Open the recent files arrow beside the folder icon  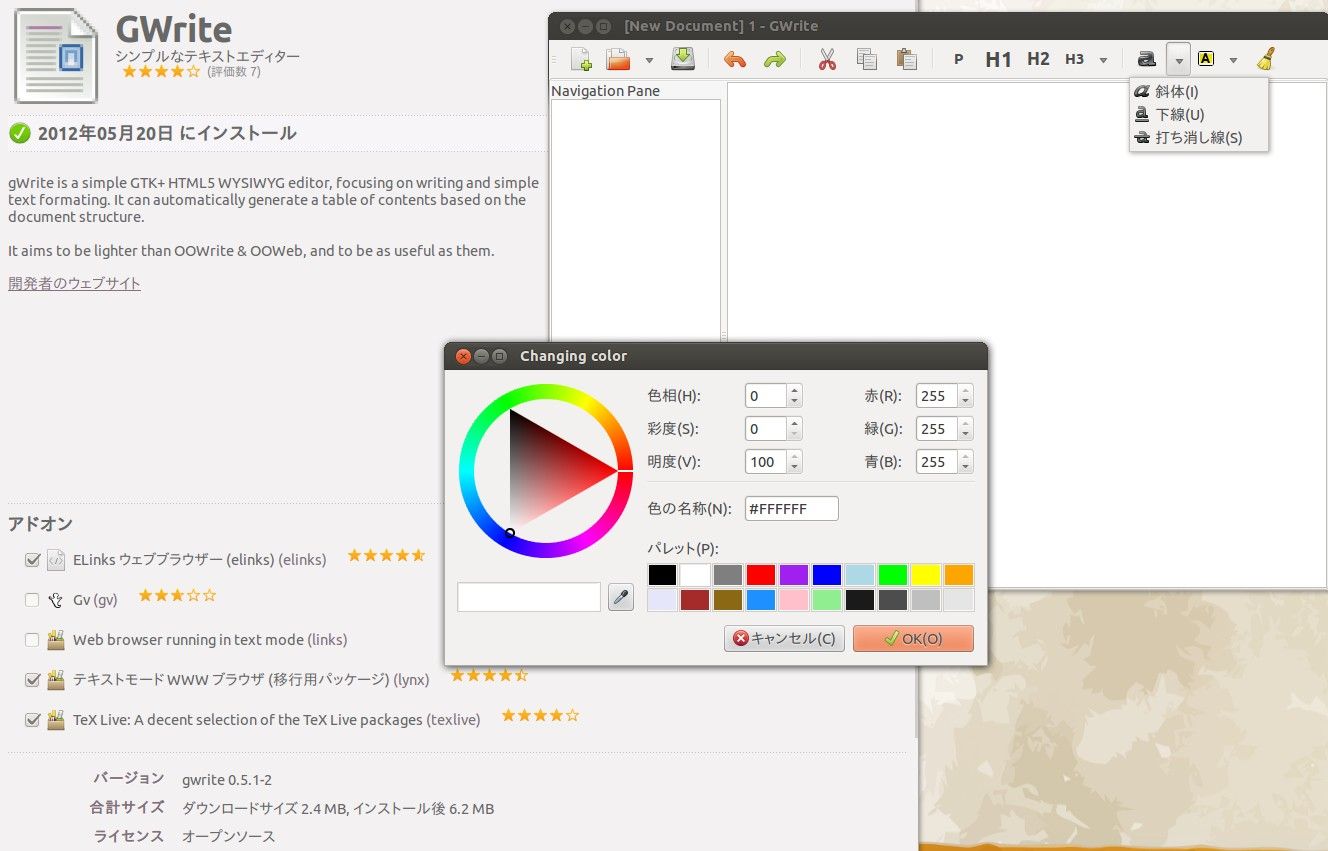(x=649, y=60)
